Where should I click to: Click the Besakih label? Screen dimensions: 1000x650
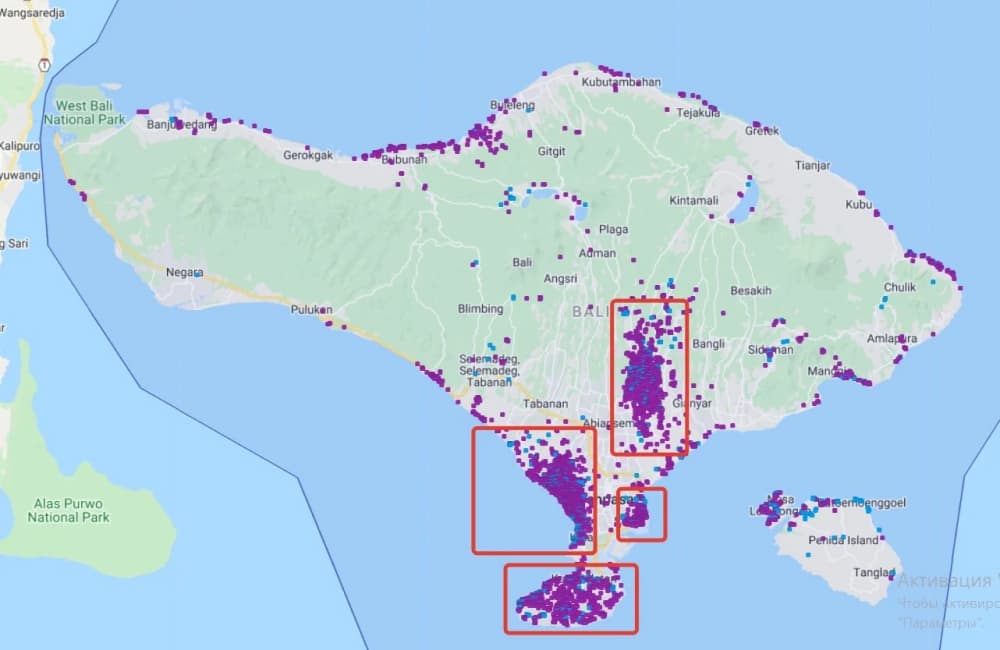751,290
